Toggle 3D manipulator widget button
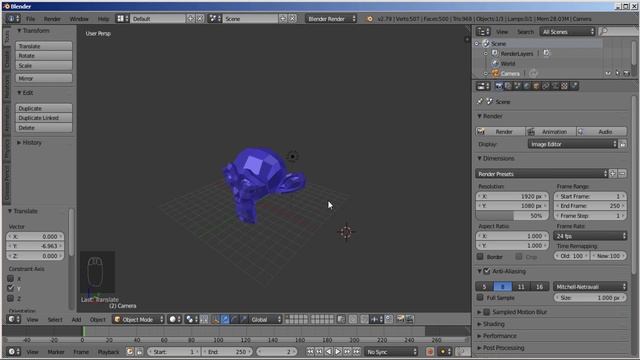Screen dimensions: 640x360 pyautogui.click(x=215, y=320)
